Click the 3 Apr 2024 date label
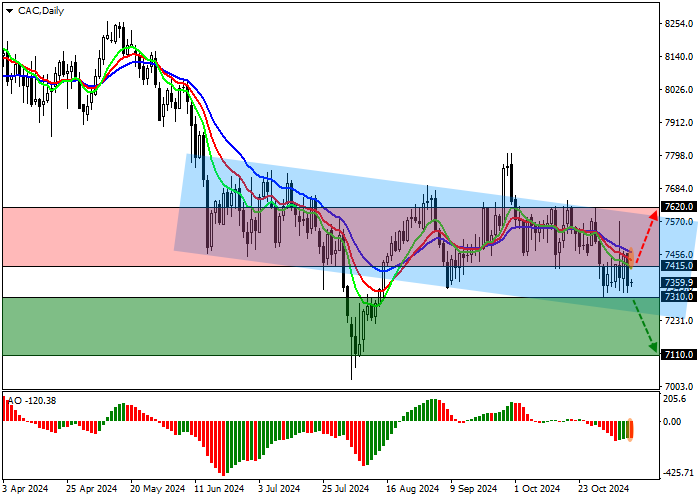Image resolution: width=700 pixels, height=500 pixels. 25,489
